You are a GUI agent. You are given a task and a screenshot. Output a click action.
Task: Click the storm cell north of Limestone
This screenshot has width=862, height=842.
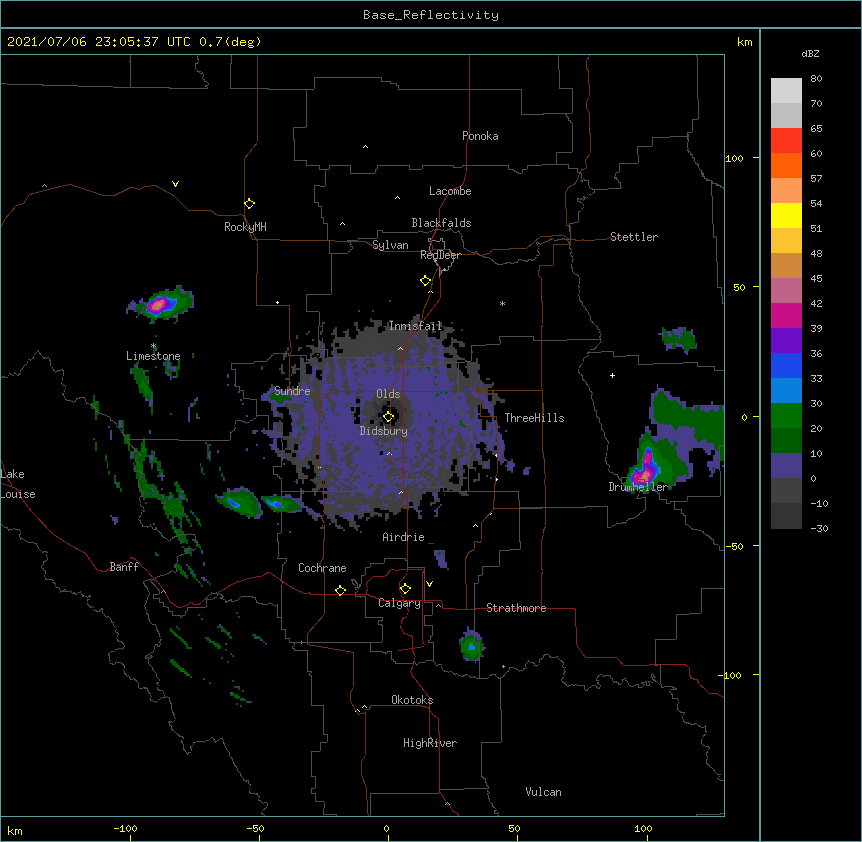[161, 304]
